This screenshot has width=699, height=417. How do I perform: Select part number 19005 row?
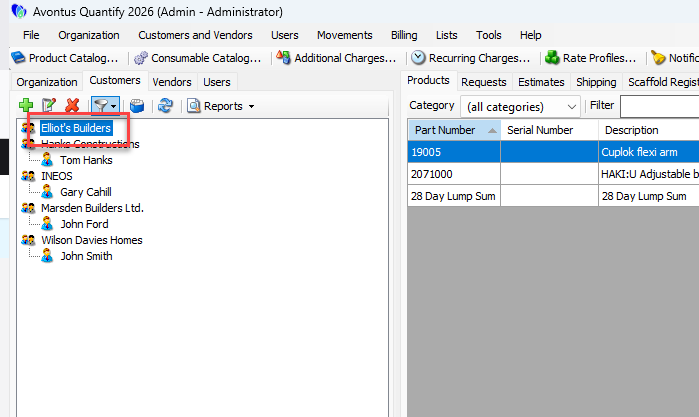553,152
